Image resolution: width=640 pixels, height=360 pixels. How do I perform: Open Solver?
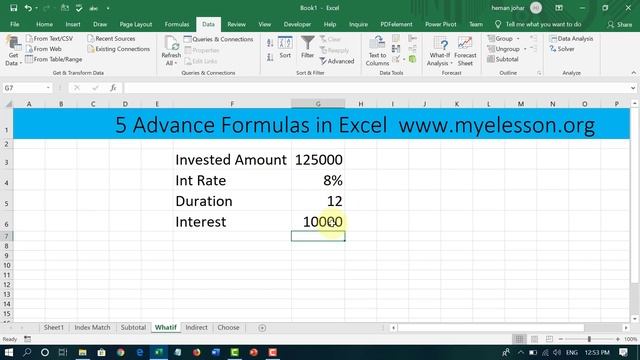click(562, 49)
